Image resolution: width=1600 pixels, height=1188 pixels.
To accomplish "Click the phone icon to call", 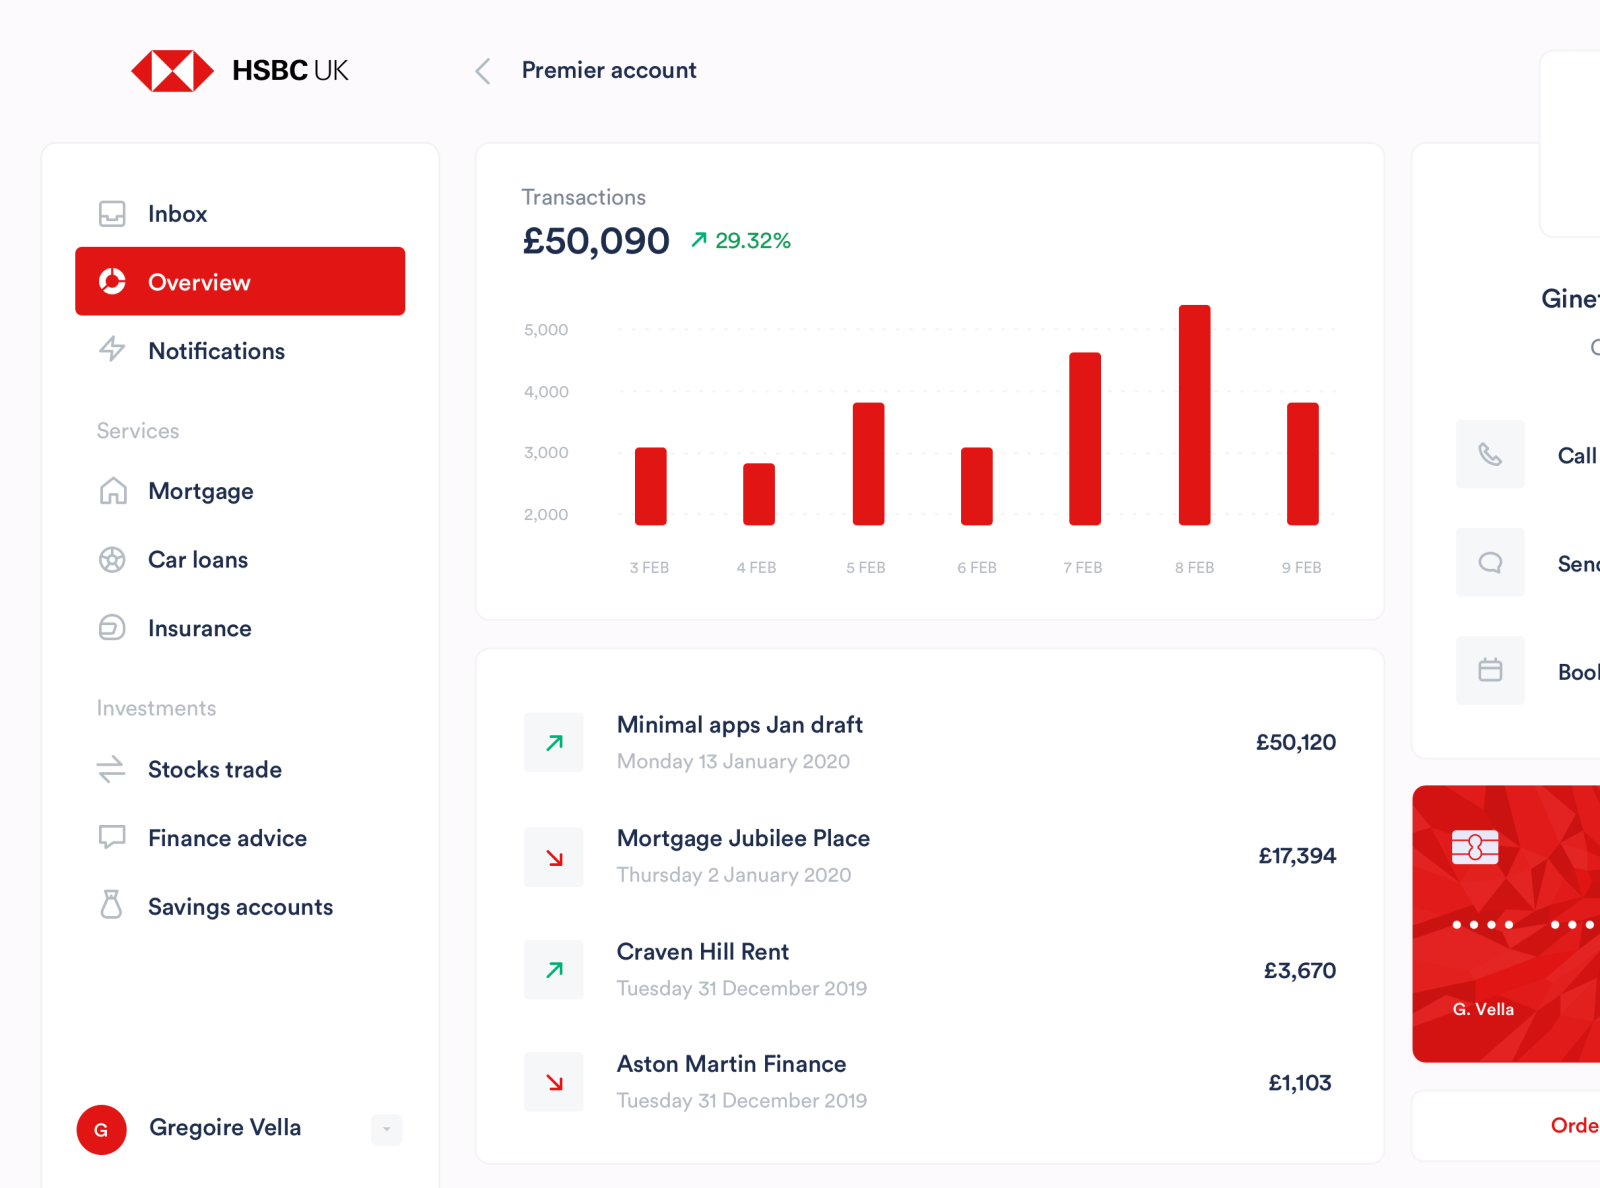I will (1490, 455).
